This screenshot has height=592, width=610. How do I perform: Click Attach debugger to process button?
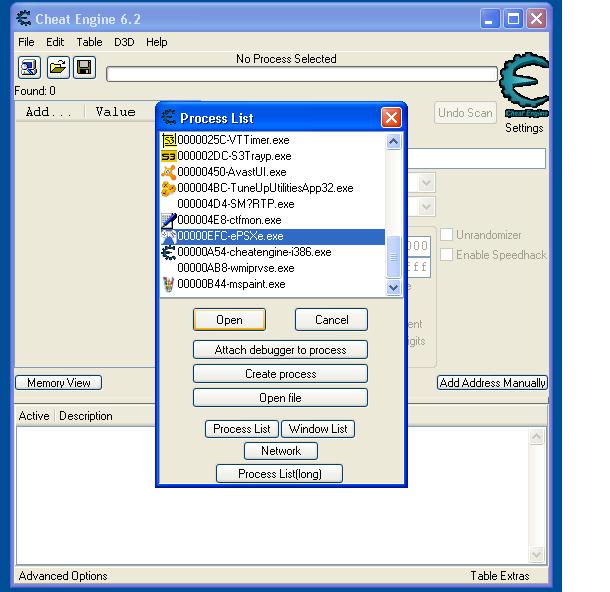click(x=280, y=350)
